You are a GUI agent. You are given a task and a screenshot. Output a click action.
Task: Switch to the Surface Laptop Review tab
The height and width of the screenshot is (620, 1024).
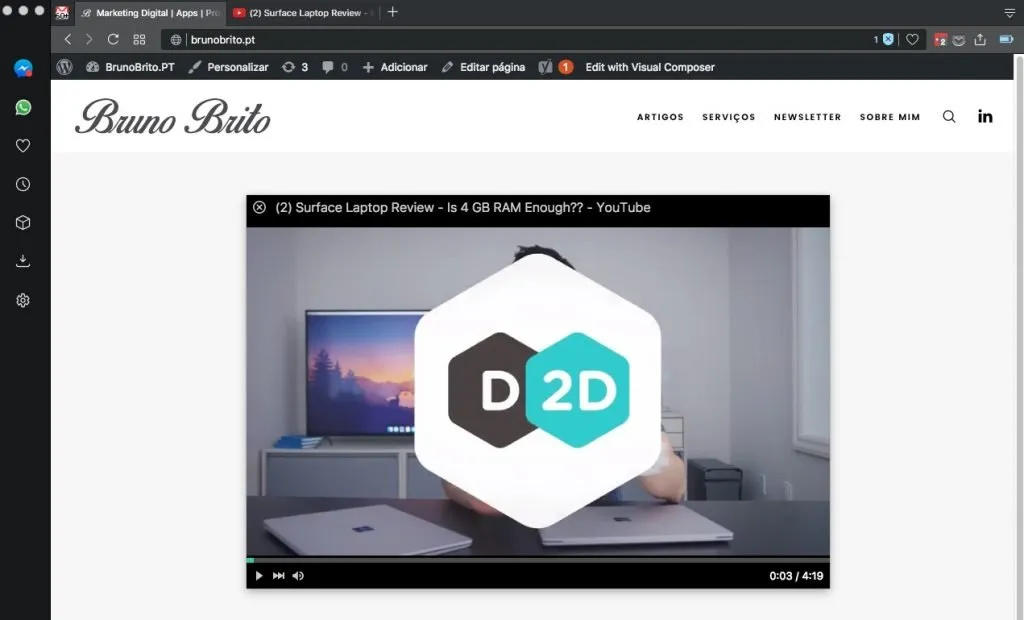(x=304, y=13)
